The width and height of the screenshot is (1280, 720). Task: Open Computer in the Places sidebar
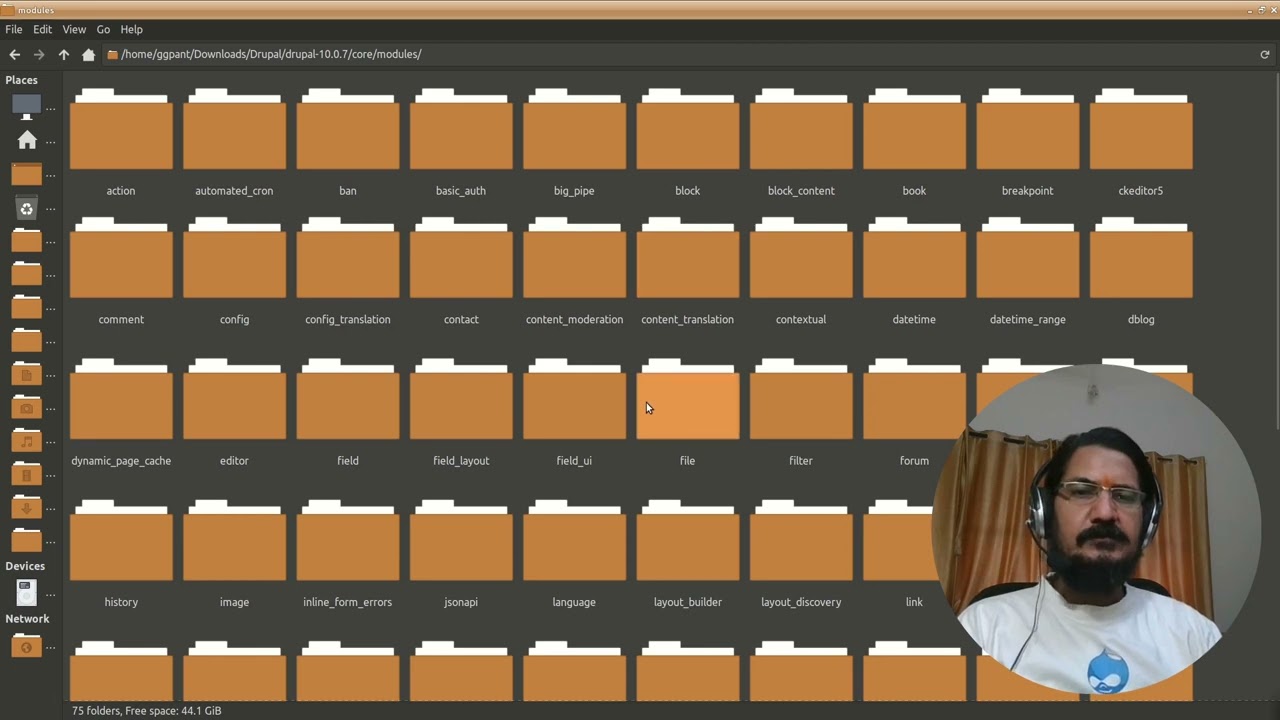point(27,106)
